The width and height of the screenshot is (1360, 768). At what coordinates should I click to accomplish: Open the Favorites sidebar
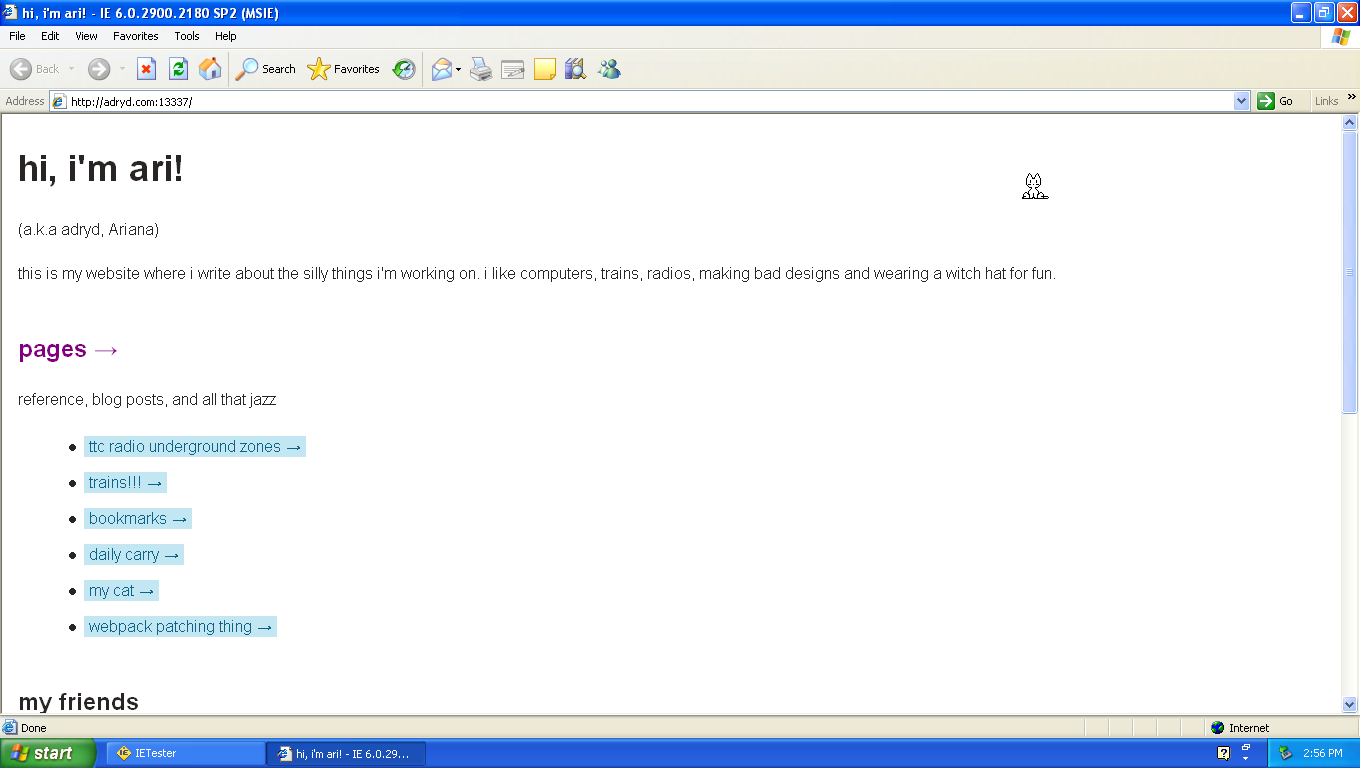point(343,68)
